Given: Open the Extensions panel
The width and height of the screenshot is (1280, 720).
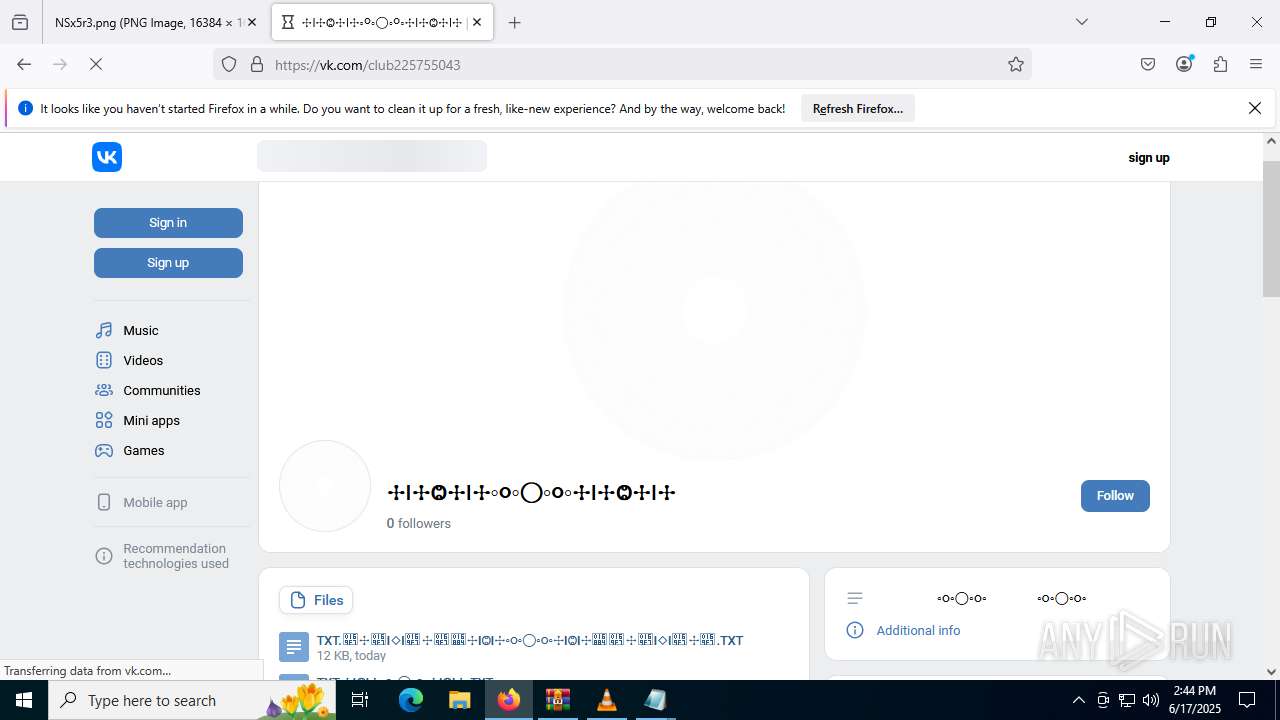Looking at the screenshot, I should pyautogui.click(x=1220, y=64).
